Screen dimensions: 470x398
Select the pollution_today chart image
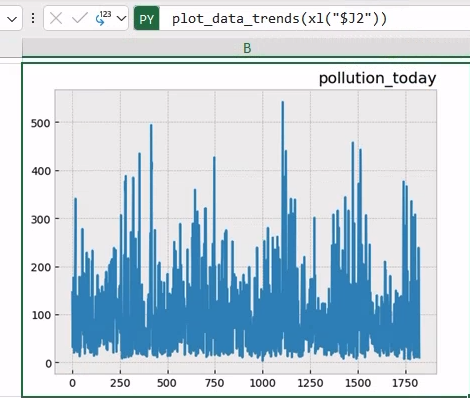click(x=246, y=229)
